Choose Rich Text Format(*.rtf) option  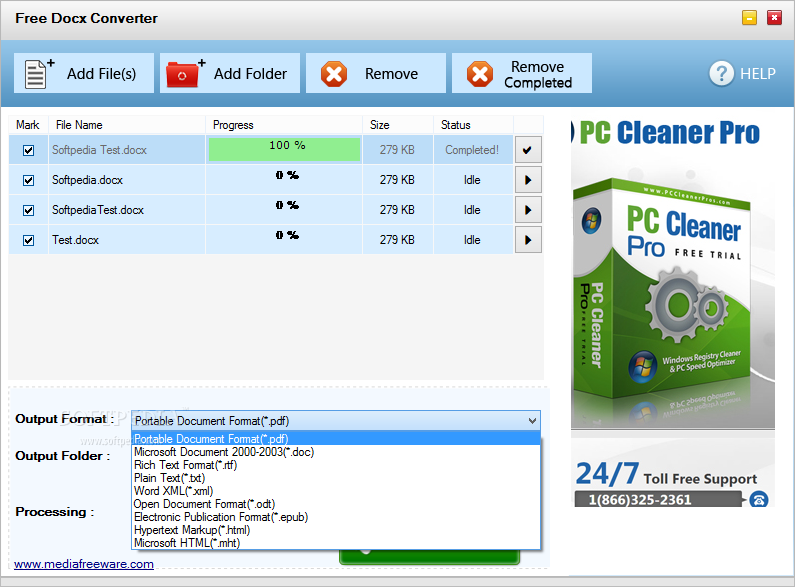click(x=336, y=465)
